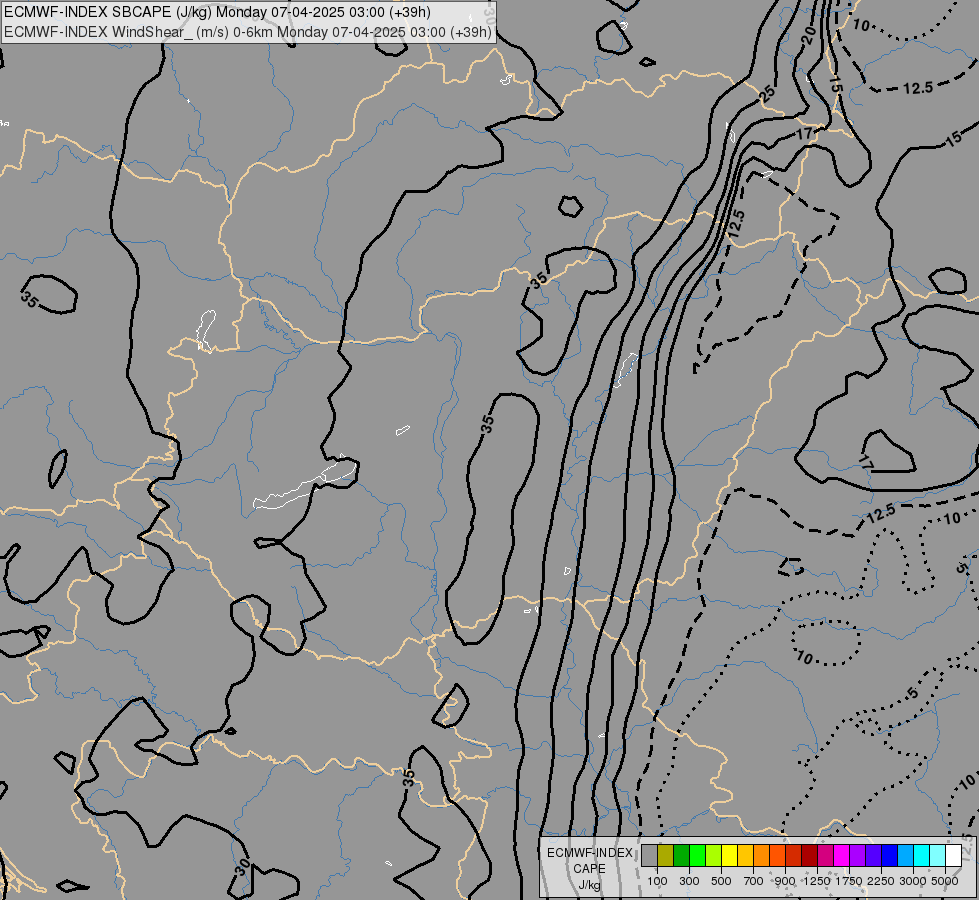The height and width of the screenshot is (900, 979).
Task: Click the 20 wind shear contour label
Action: pyautogui.click(x=808, y=36)
